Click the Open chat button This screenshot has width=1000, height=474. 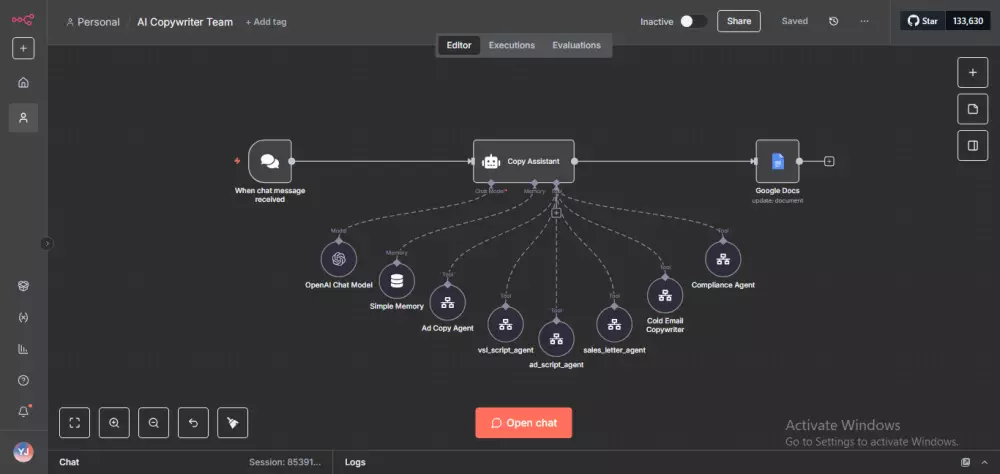524,423
